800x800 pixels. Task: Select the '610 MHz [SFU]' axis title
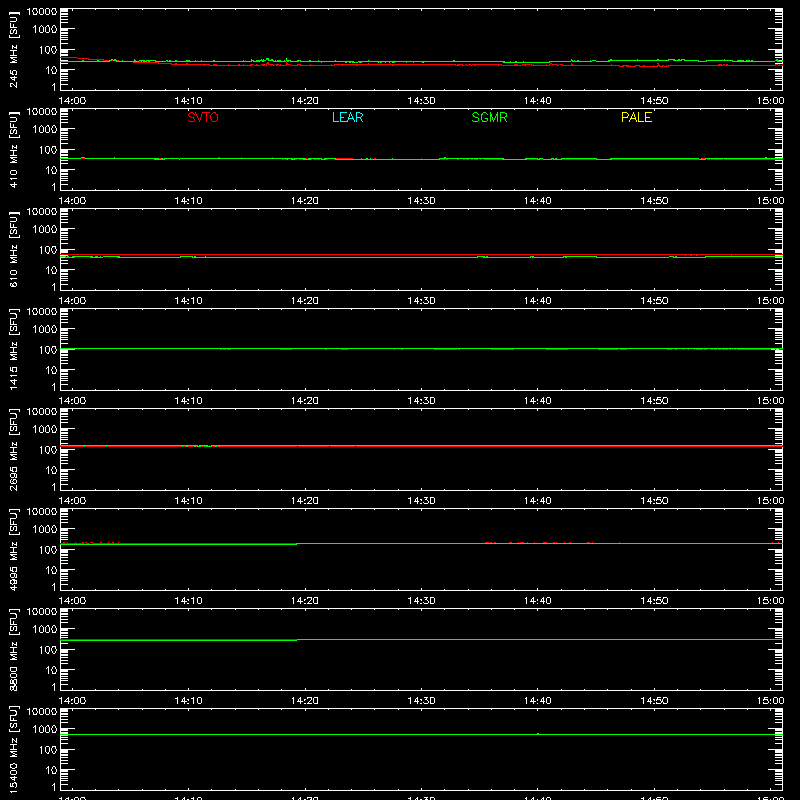tap(13, 249)
